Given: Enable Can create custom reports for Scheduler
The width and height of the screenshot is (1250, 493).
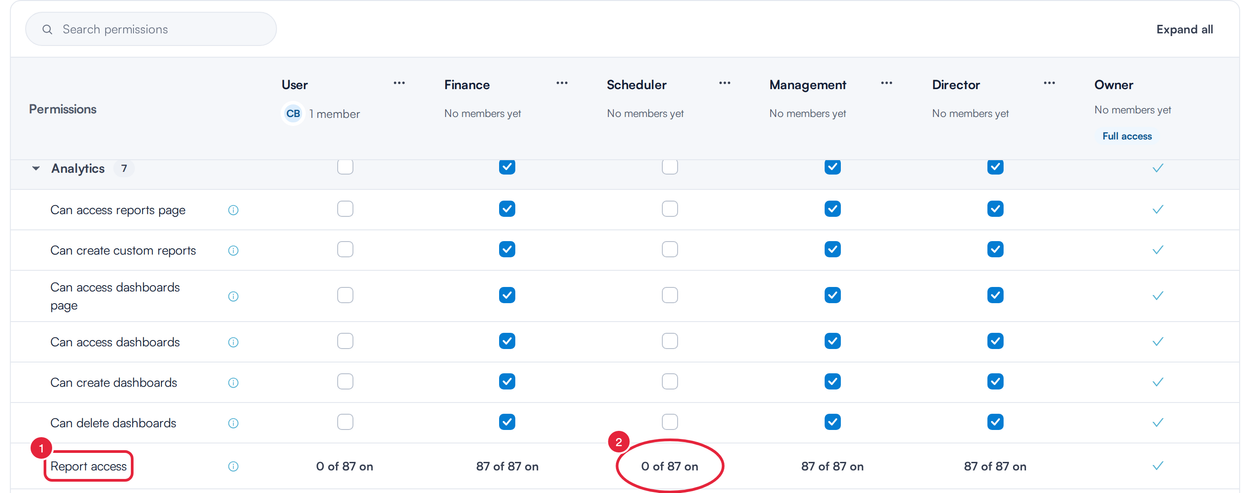Looking at the screenshot, I should pyautogui.click(x=670, y=249).
